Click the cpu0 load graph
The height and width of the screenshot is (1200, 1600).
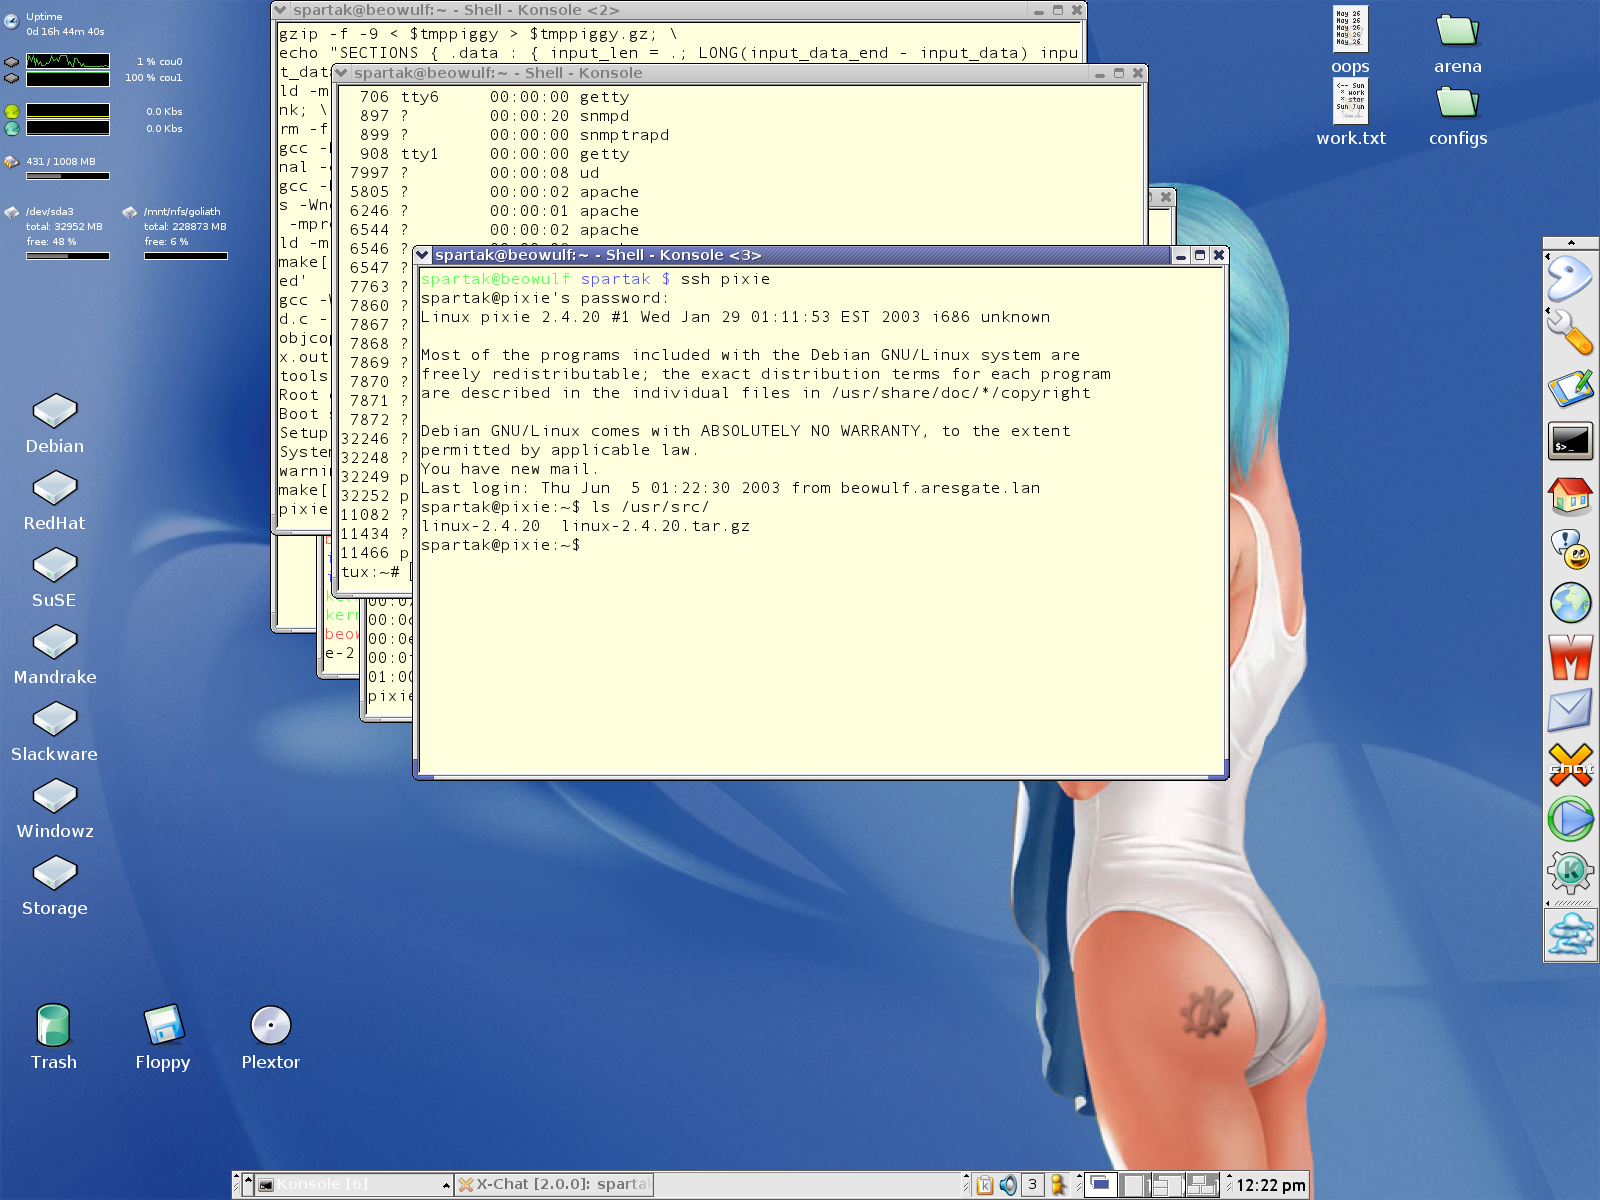pos(68,61)
